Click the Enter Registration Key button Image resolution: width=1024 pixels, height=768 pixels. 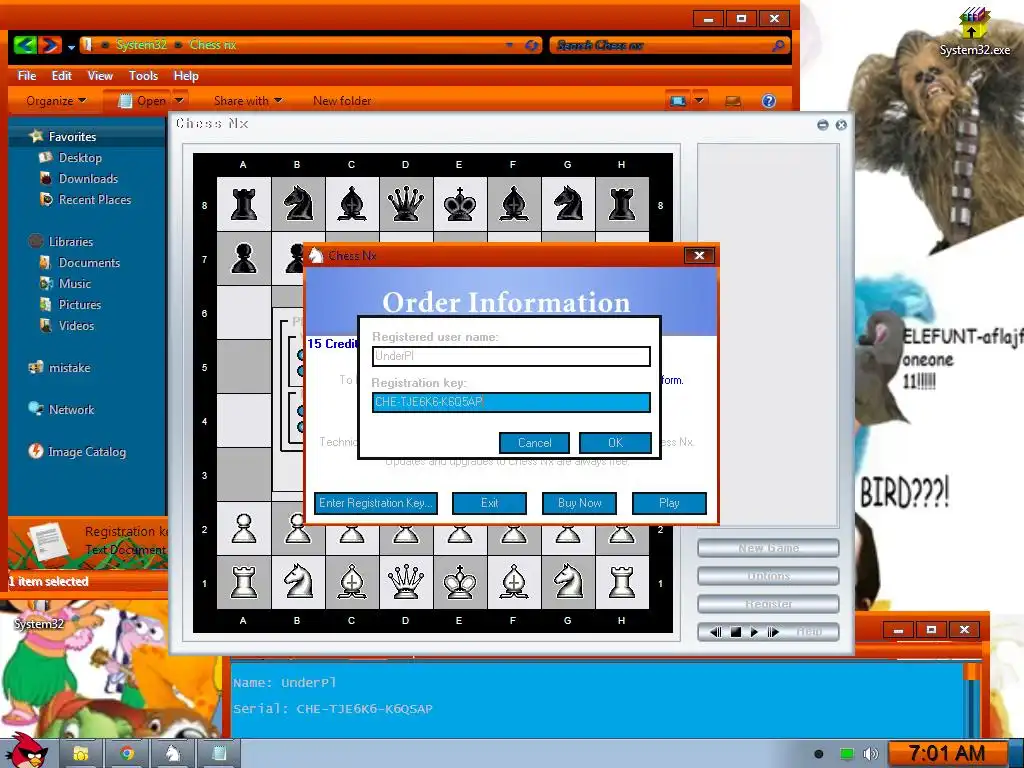click(376, 503)
